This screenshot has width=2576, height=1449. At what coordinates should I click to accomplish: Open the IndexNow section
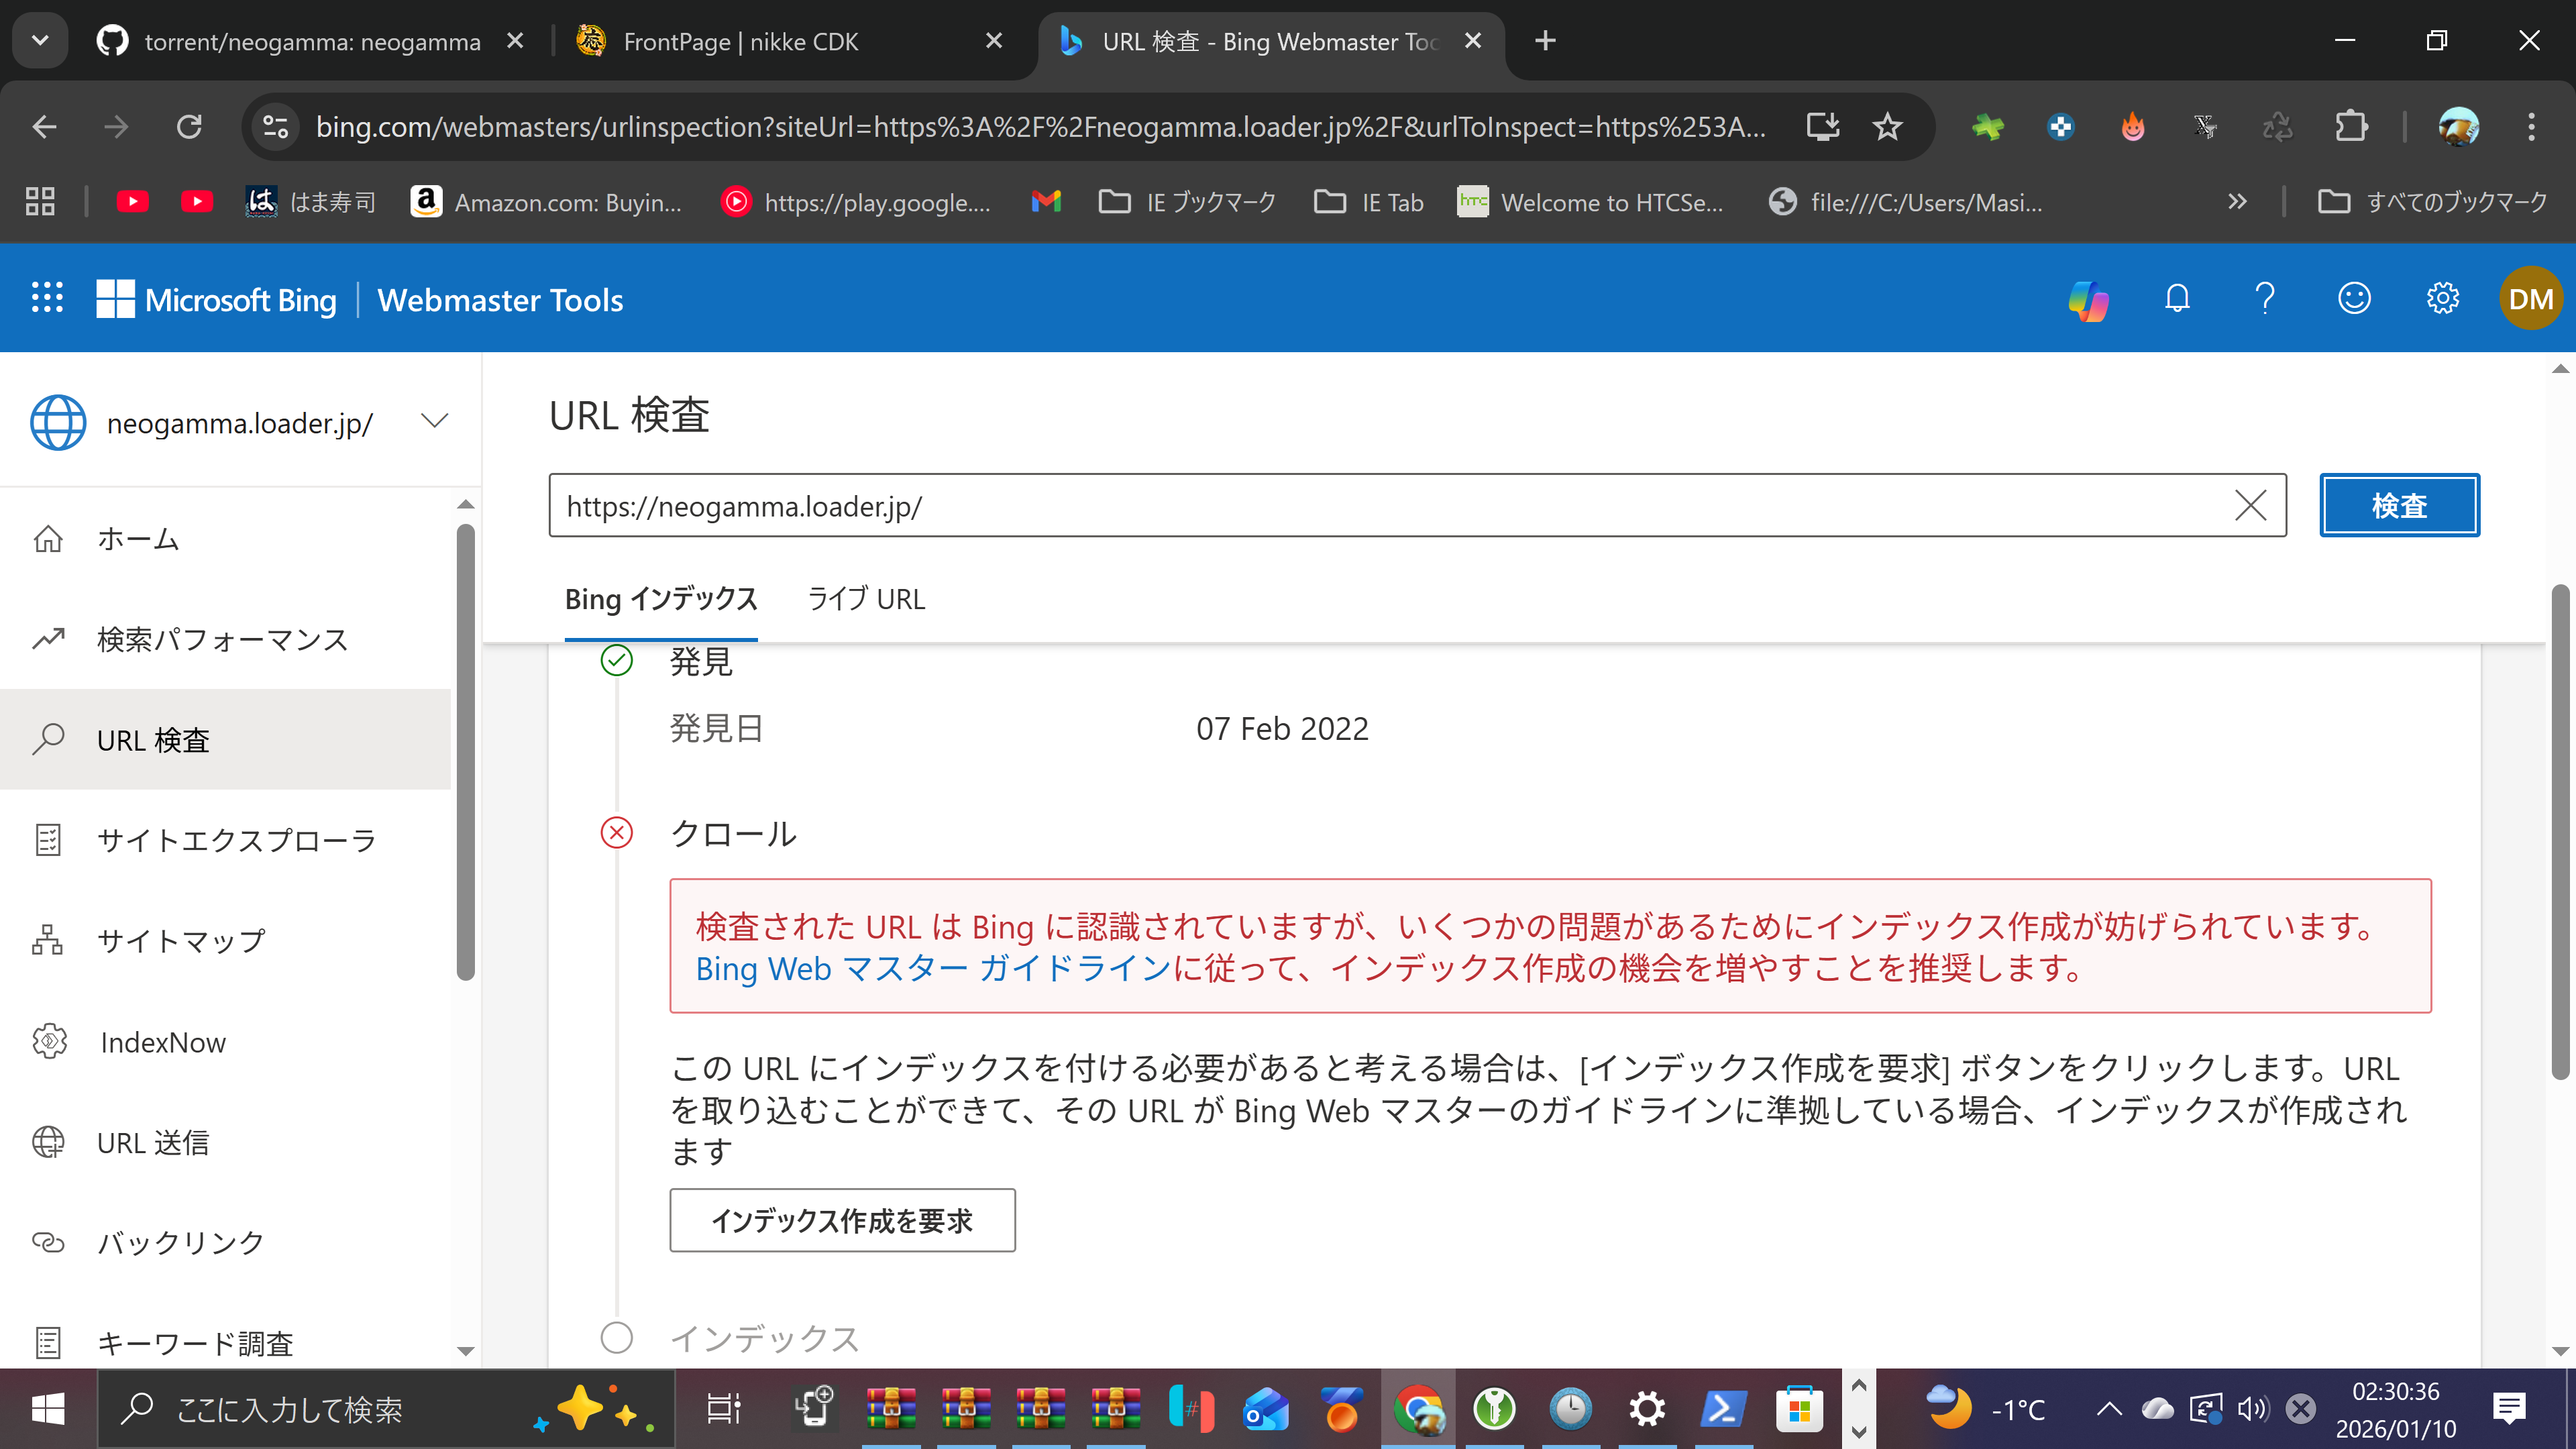pyautogui.click(x=163, y=1042)
